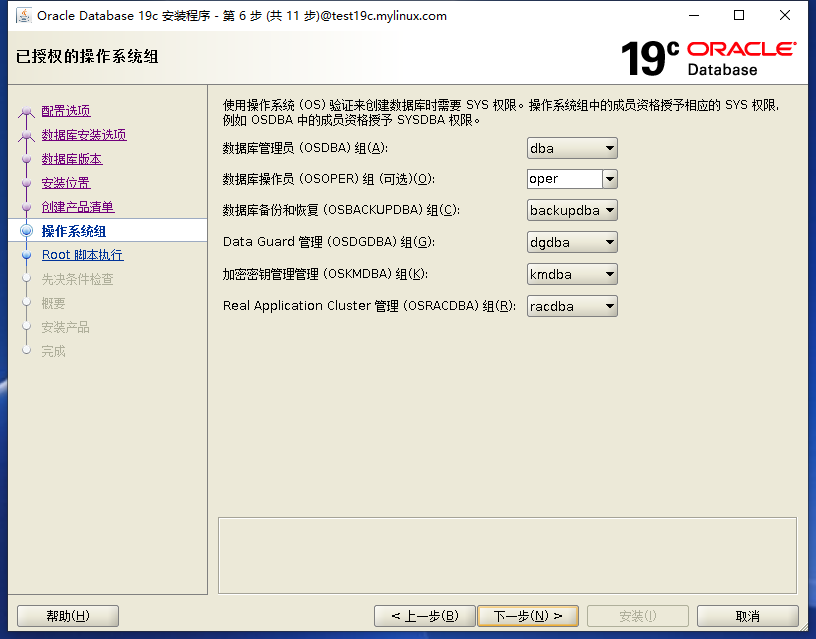Open the 数据库安装选项 step link
816x639 pixels.
[84, 135]
